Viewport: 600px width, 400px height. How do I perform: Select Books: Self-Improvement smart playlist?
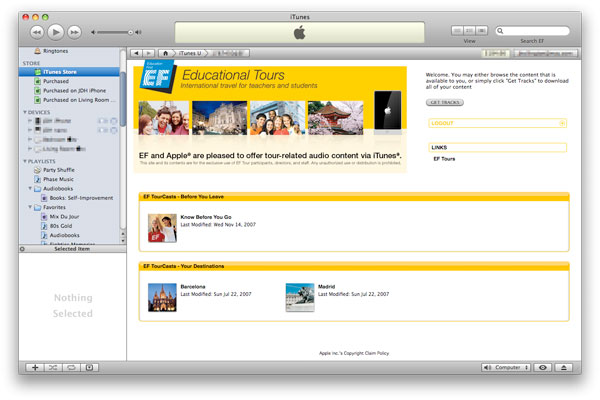[81, 198]
